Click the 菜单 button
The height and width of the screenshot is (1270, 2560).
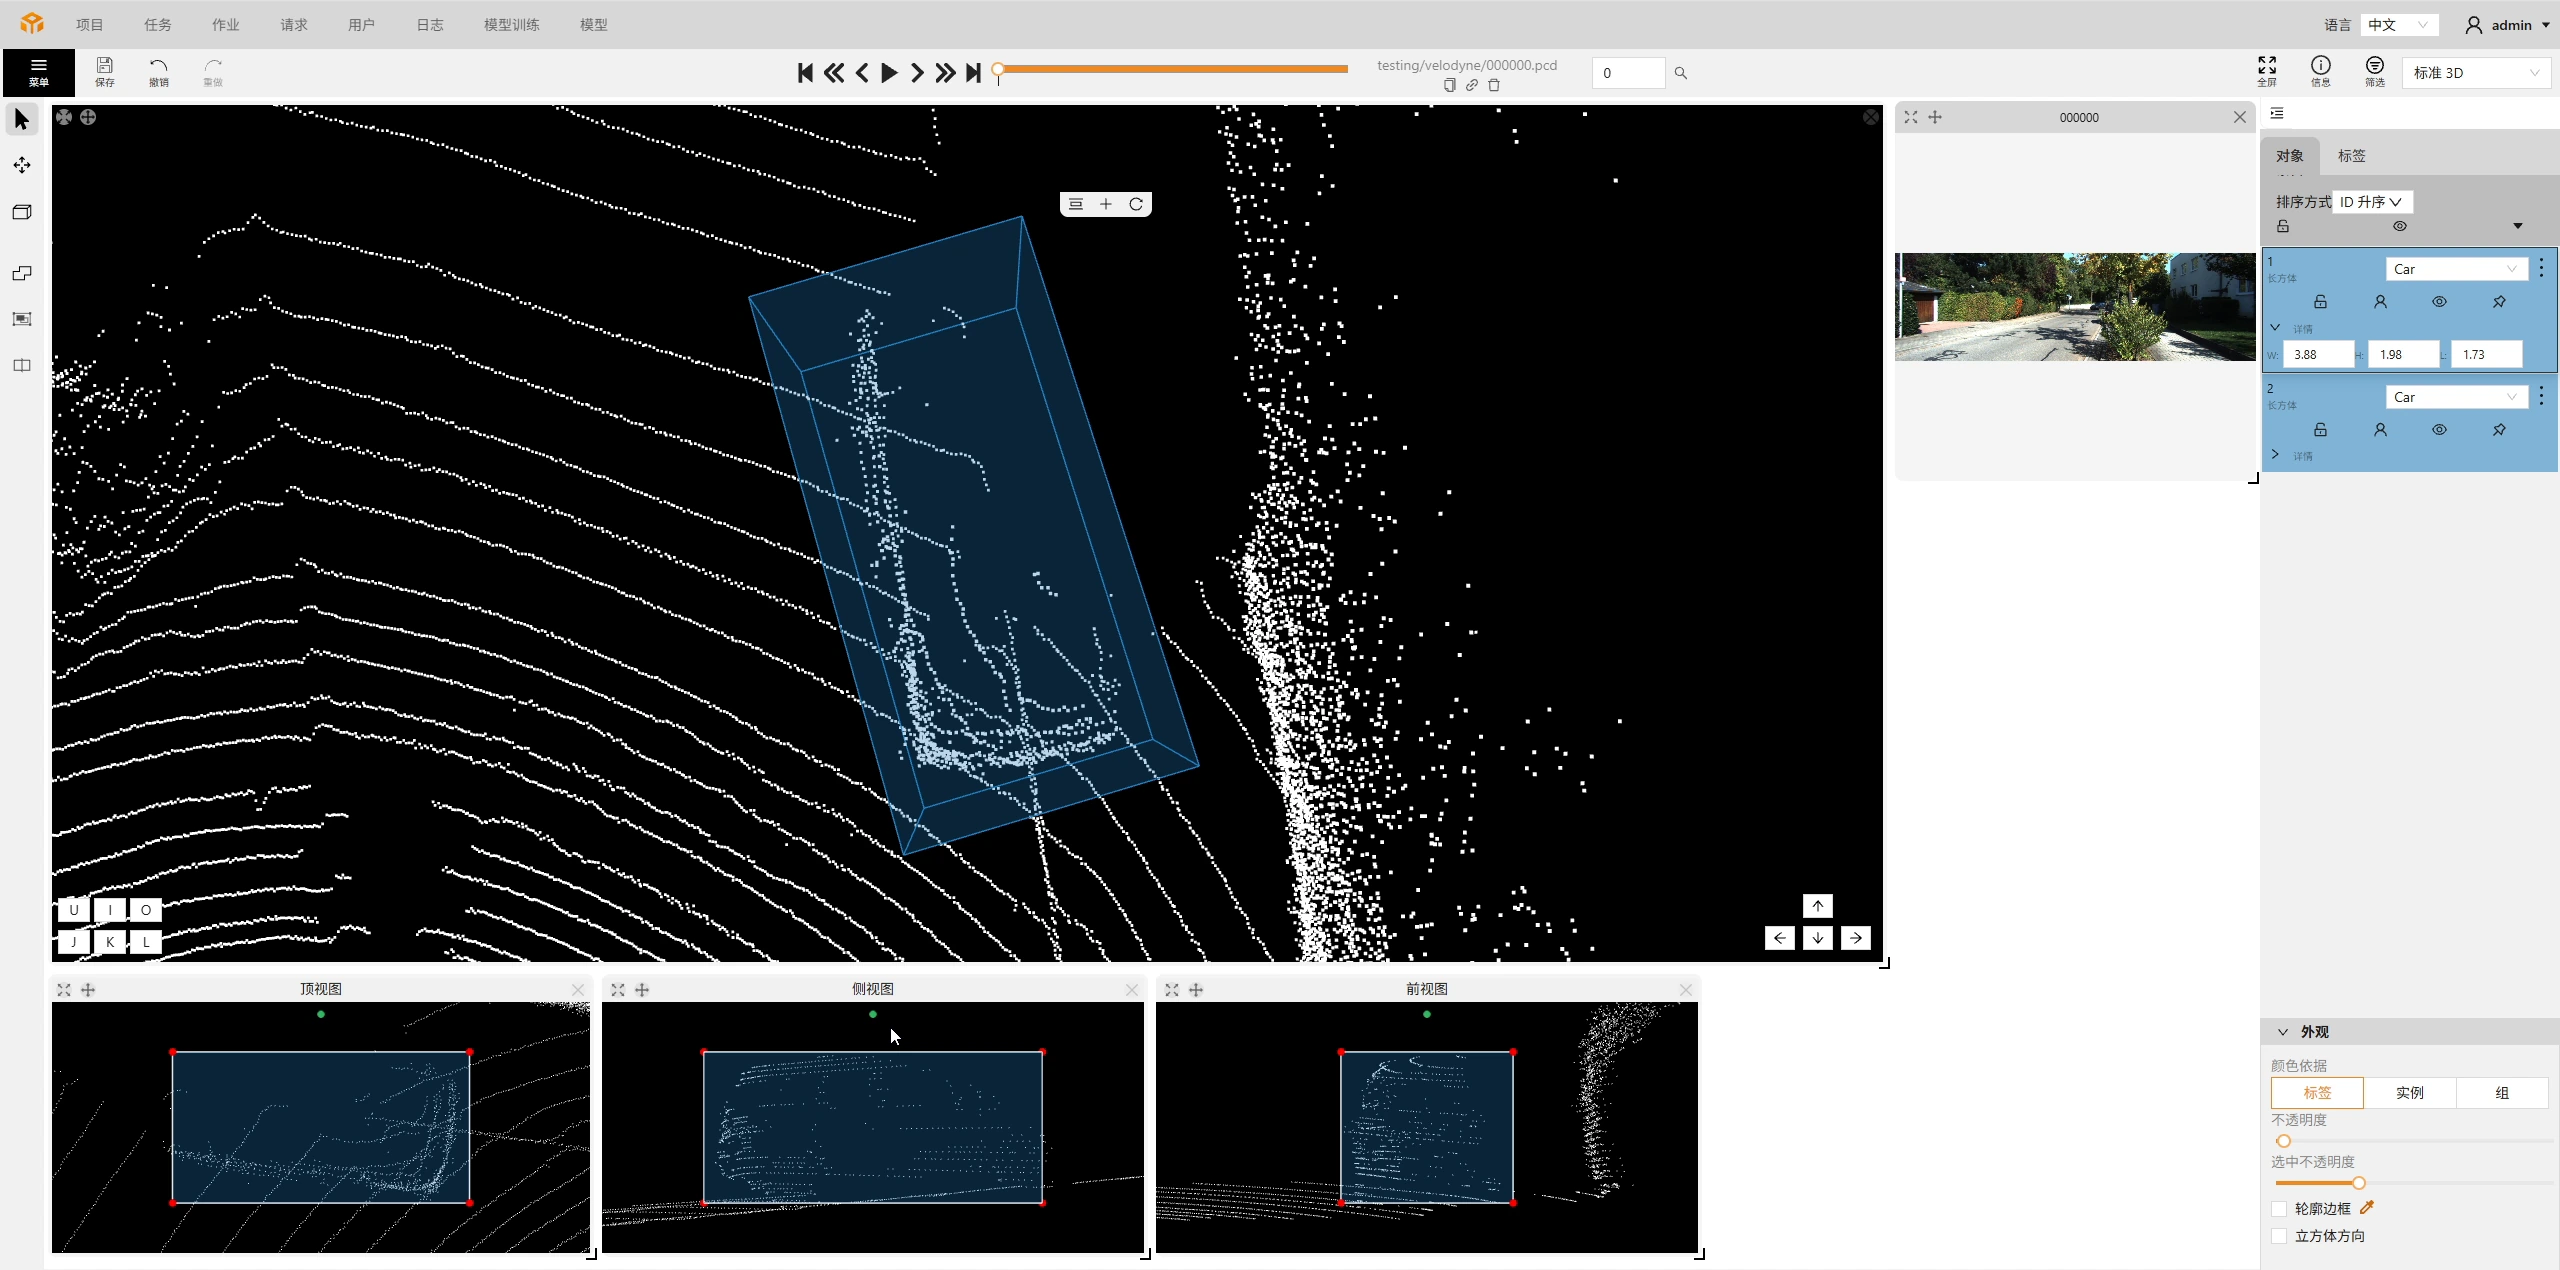[x=39, y=72]
